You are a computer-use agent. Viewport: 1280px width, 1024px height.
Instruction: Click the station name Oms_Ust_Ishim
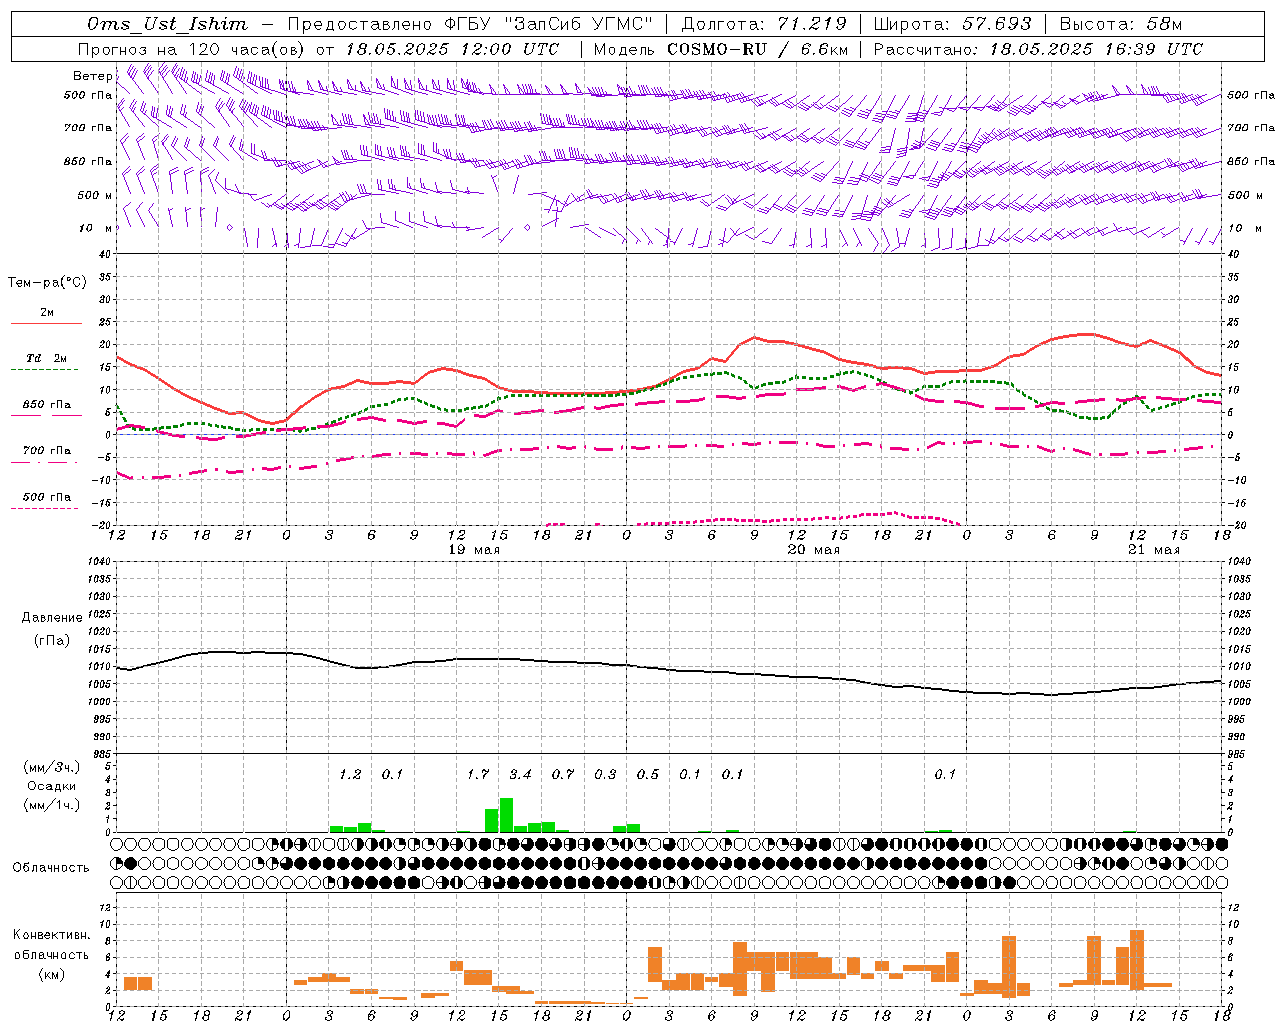(167, 24)
